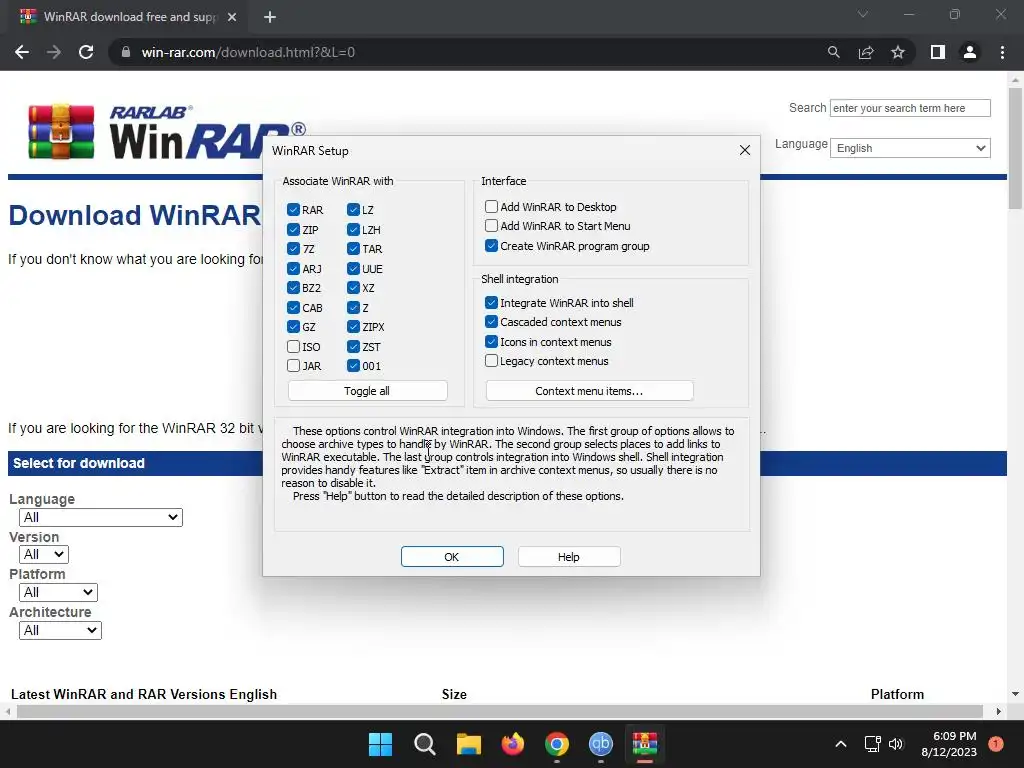Click vertical scrollbar down arrow
The height and width of the screenshot is (768, 1024).
(x=1015, y=694)
